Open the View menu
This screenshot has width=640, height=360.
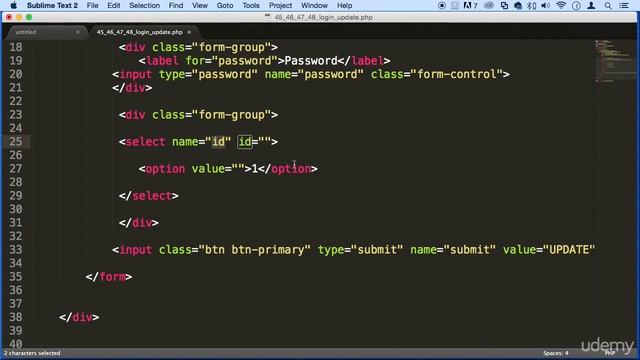[200, 6]
